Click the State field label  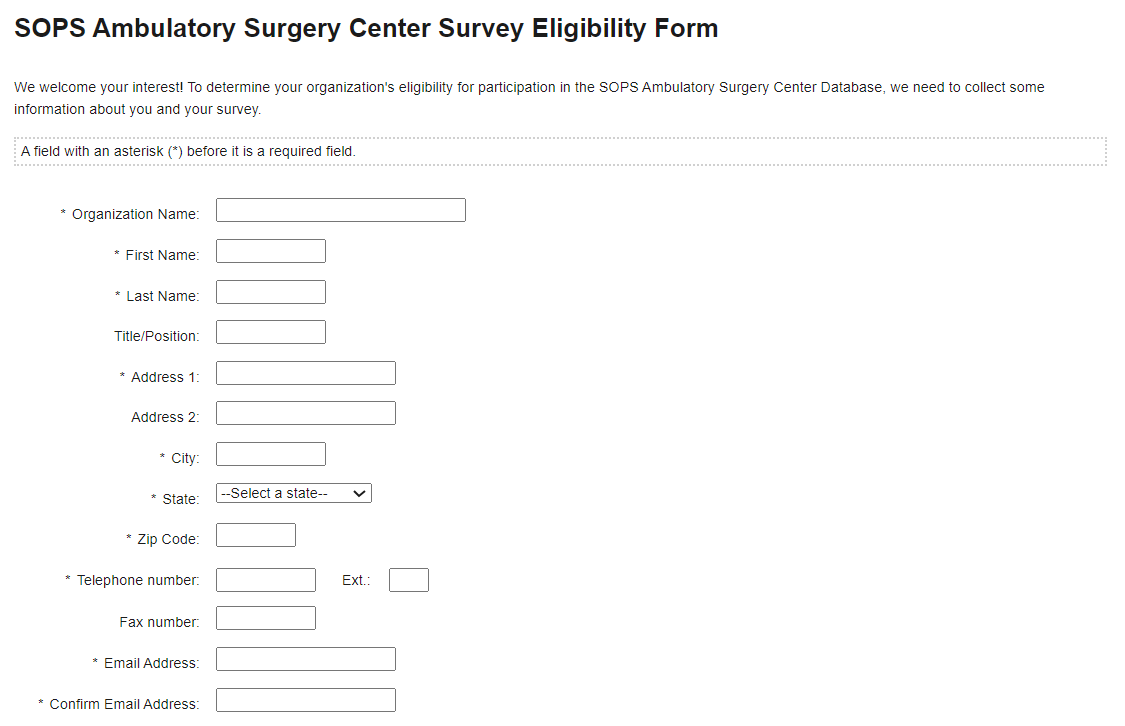[x=180, y=499]
